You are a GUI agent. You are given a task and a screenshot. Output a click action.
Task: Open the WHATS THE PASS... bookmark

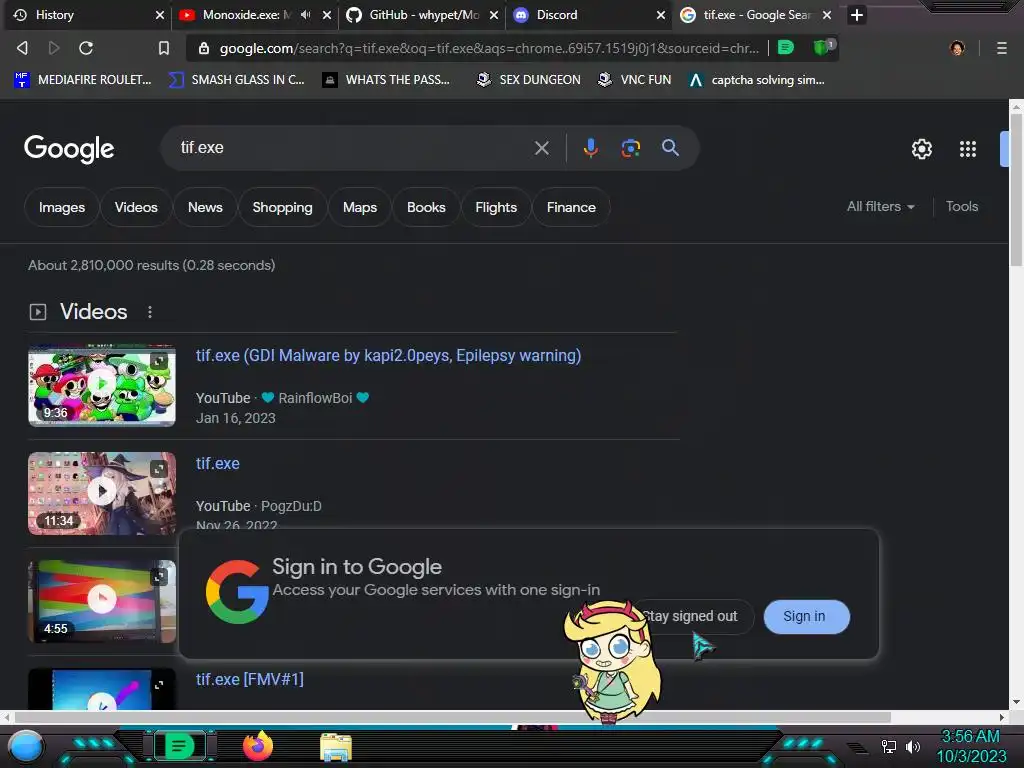pyautogui.click(x=387, y=80)
